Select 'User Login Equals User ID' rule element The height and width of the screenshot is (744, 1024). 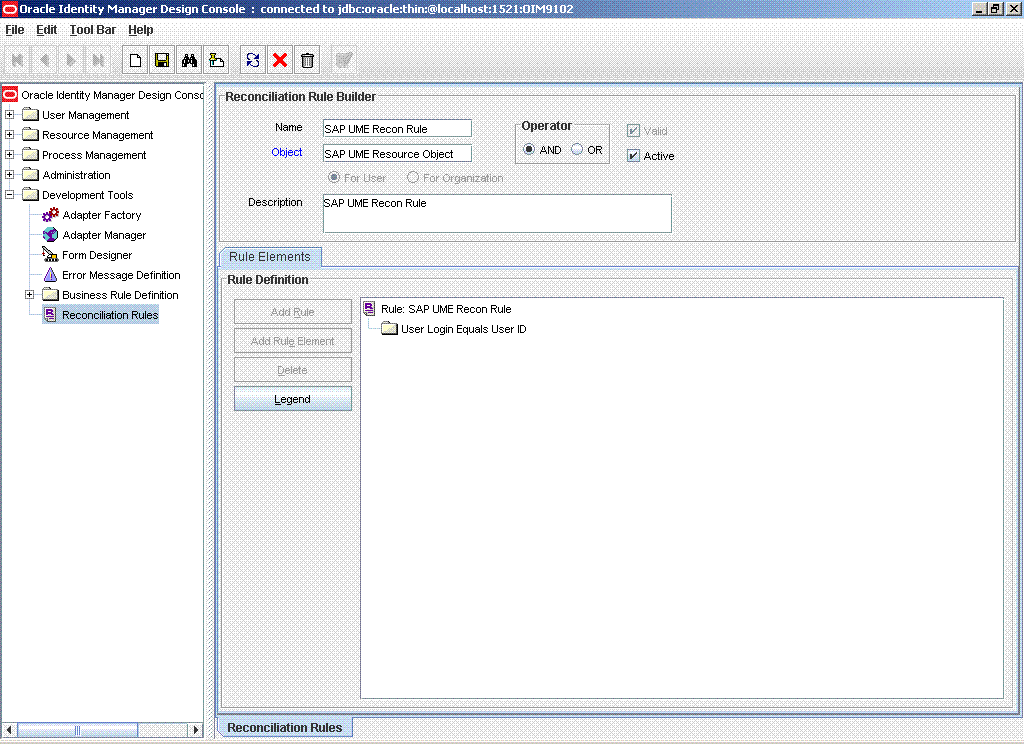[464, 329]
